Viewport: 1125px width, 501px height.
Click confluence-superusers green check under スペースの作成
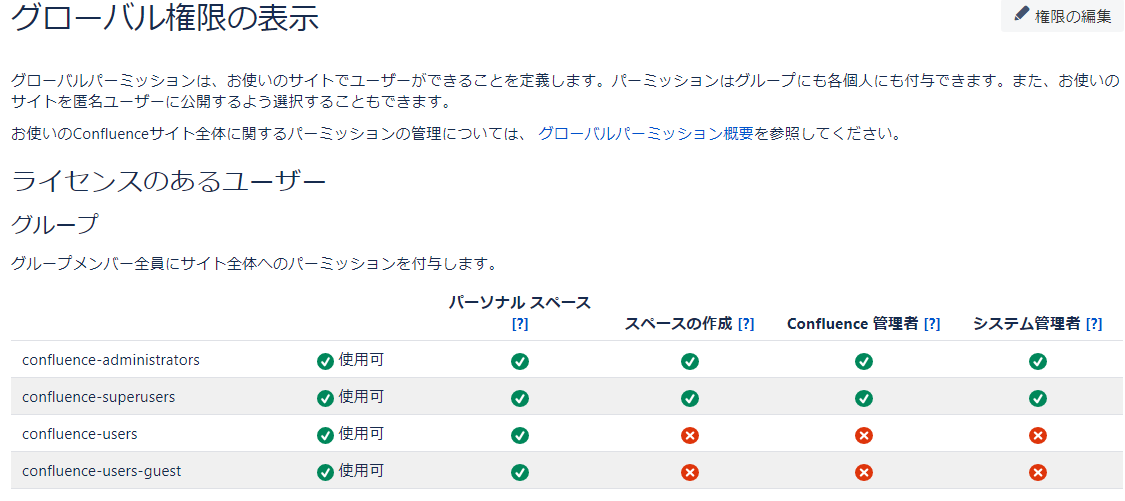pyautogui.click(x=689, y=398)
